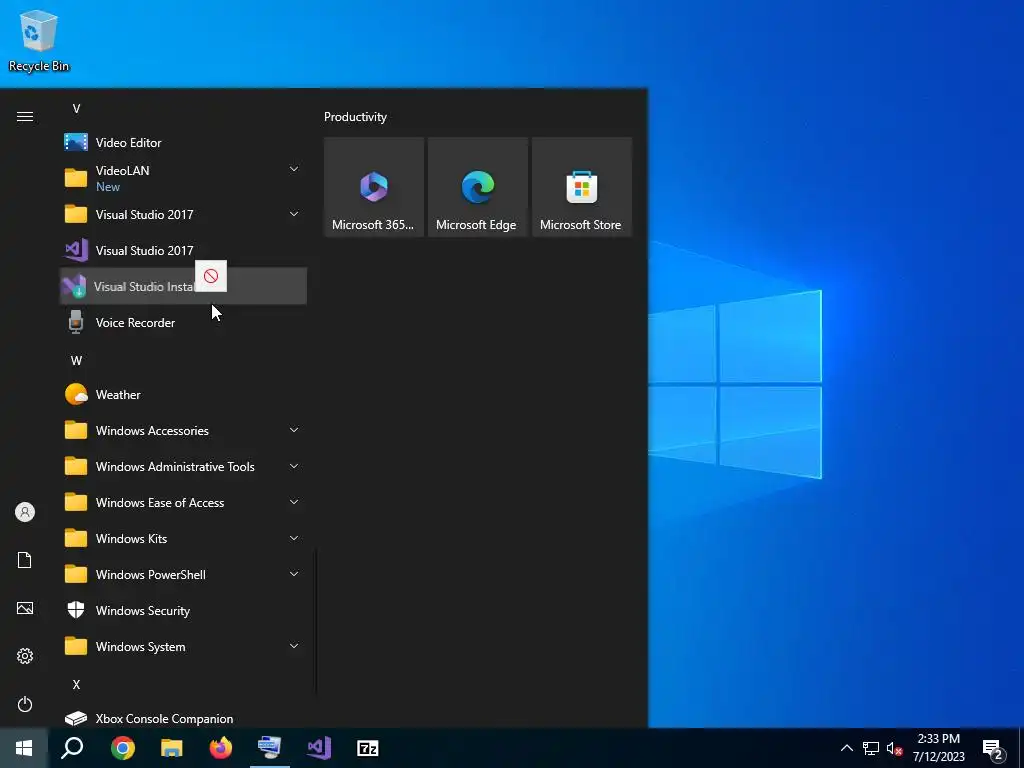Click the muted volume tray icon
This screenshot has width=1024, height=768.
tap(895, 748)
